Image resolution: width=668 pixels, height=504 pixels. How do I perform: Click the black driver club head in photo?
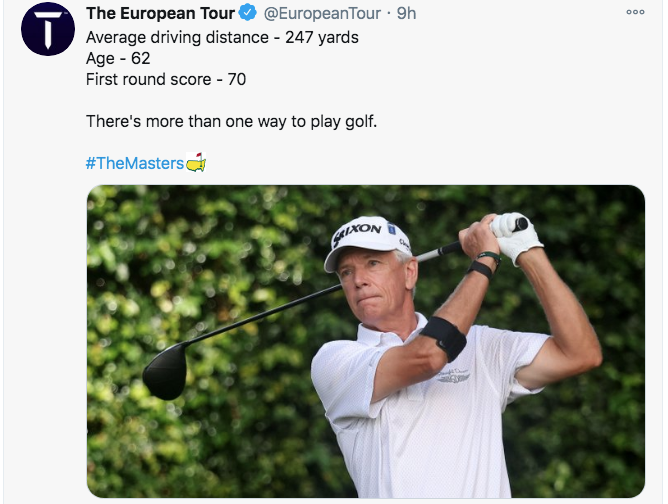(165, 371)
